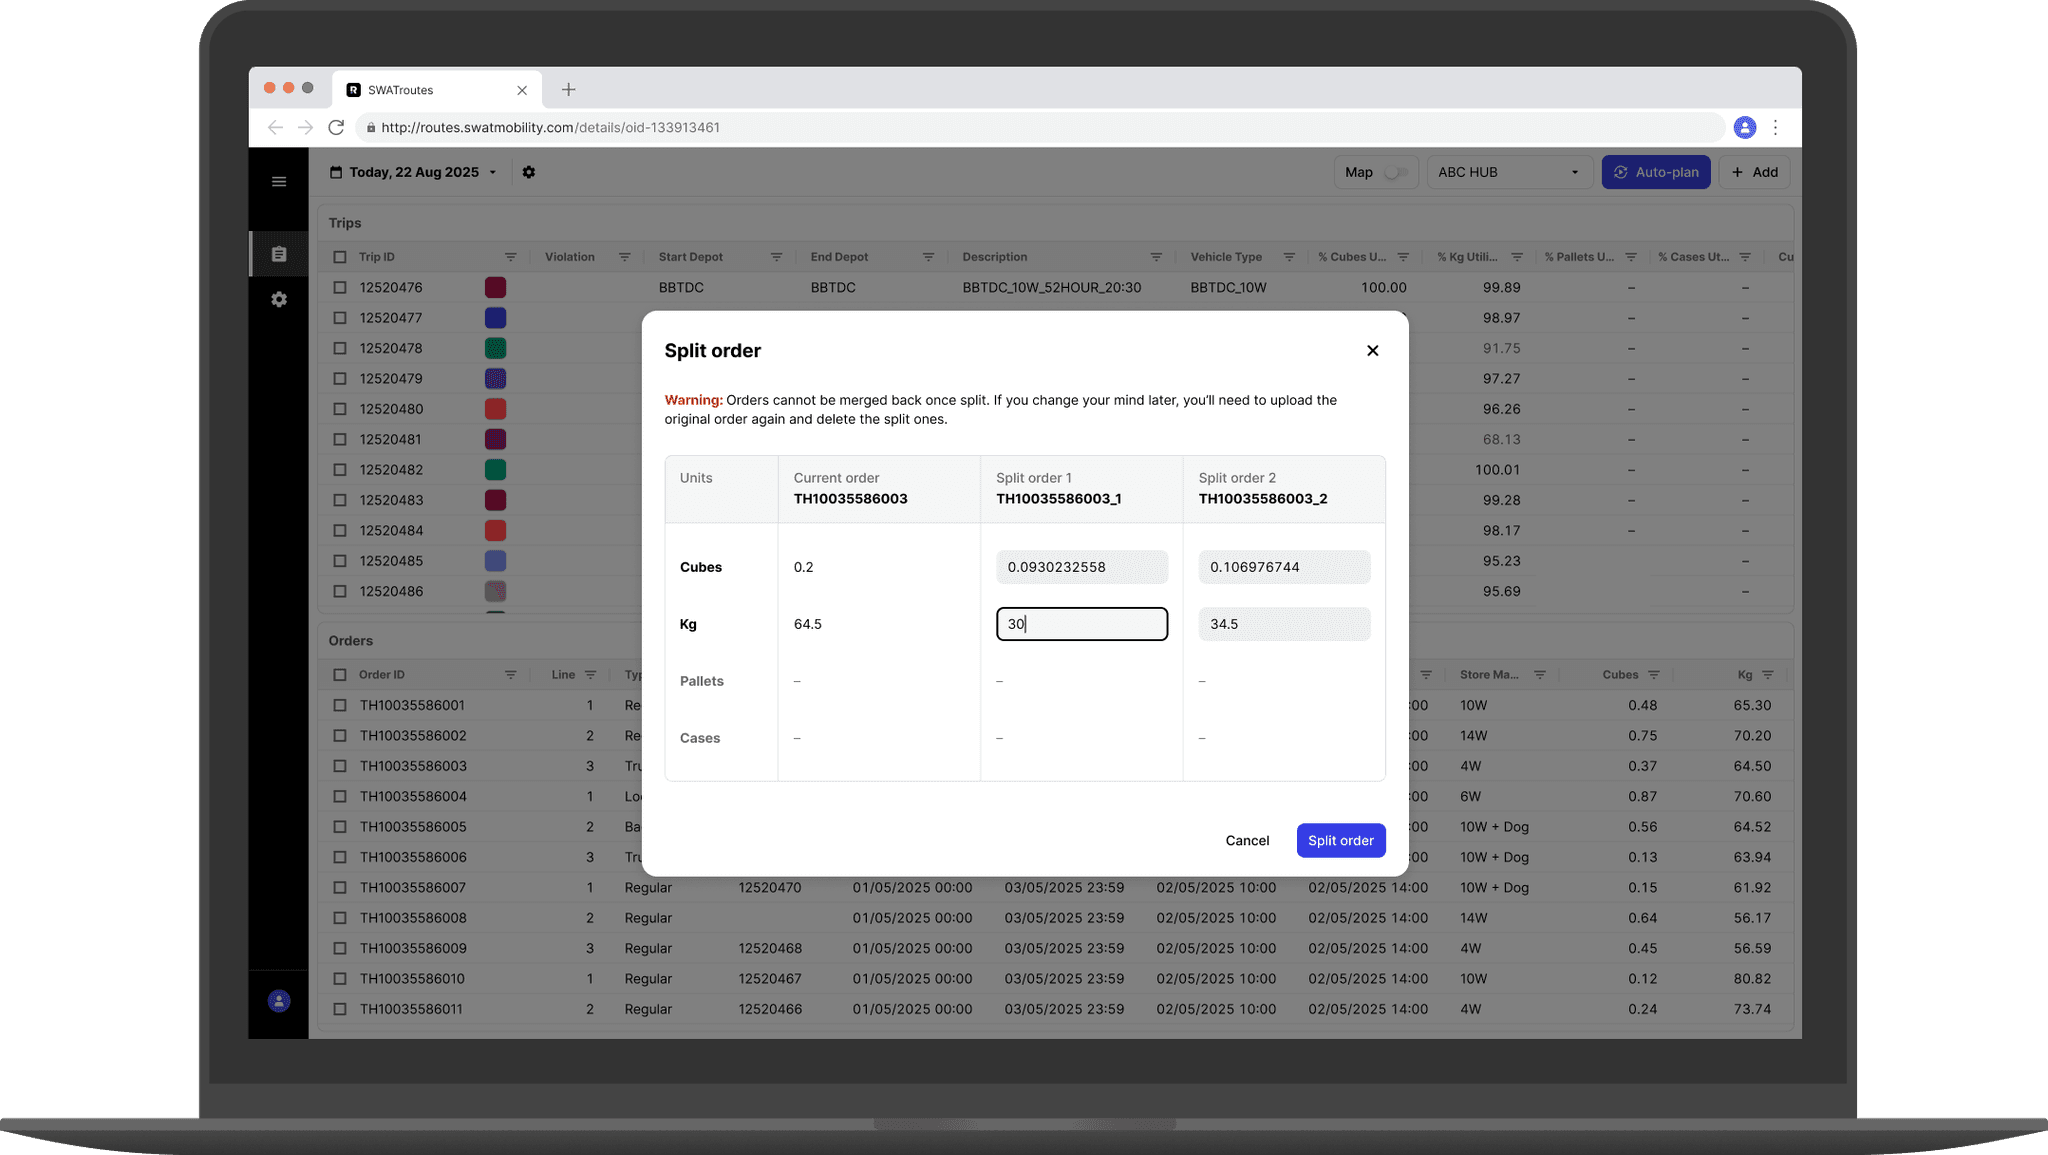
Task: Confirm with the blue Split order button
Action: pos(1340,840)
